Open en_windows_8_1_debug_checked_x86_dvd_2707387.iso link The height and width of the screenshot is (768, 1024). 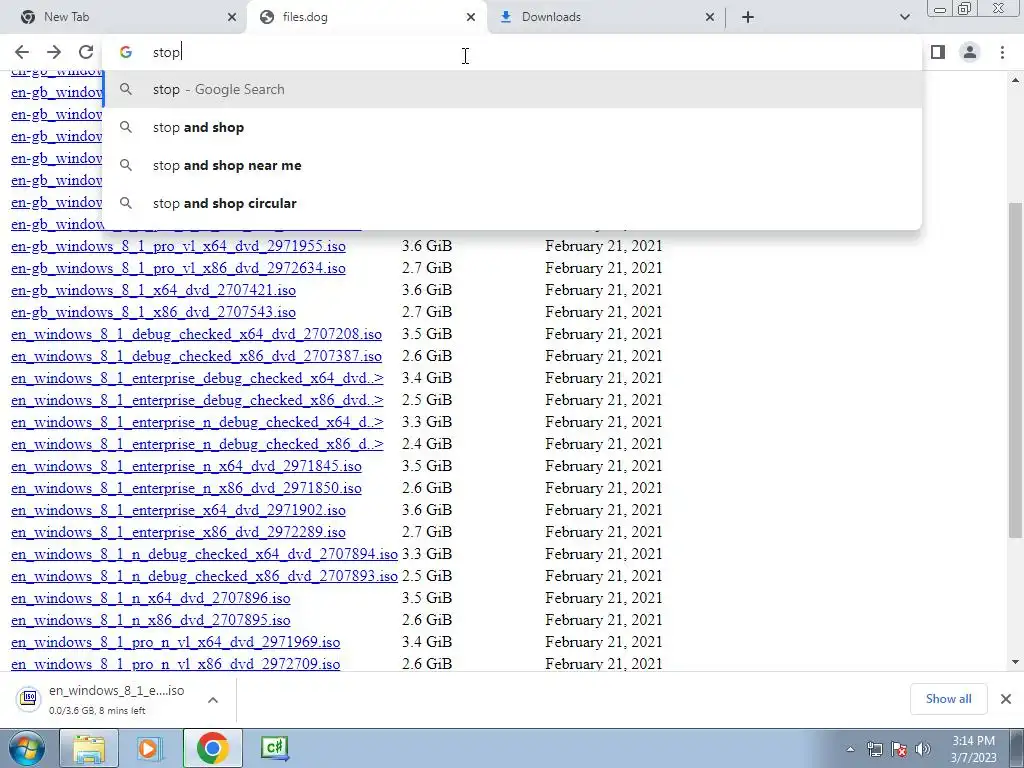tap(197, 356)
